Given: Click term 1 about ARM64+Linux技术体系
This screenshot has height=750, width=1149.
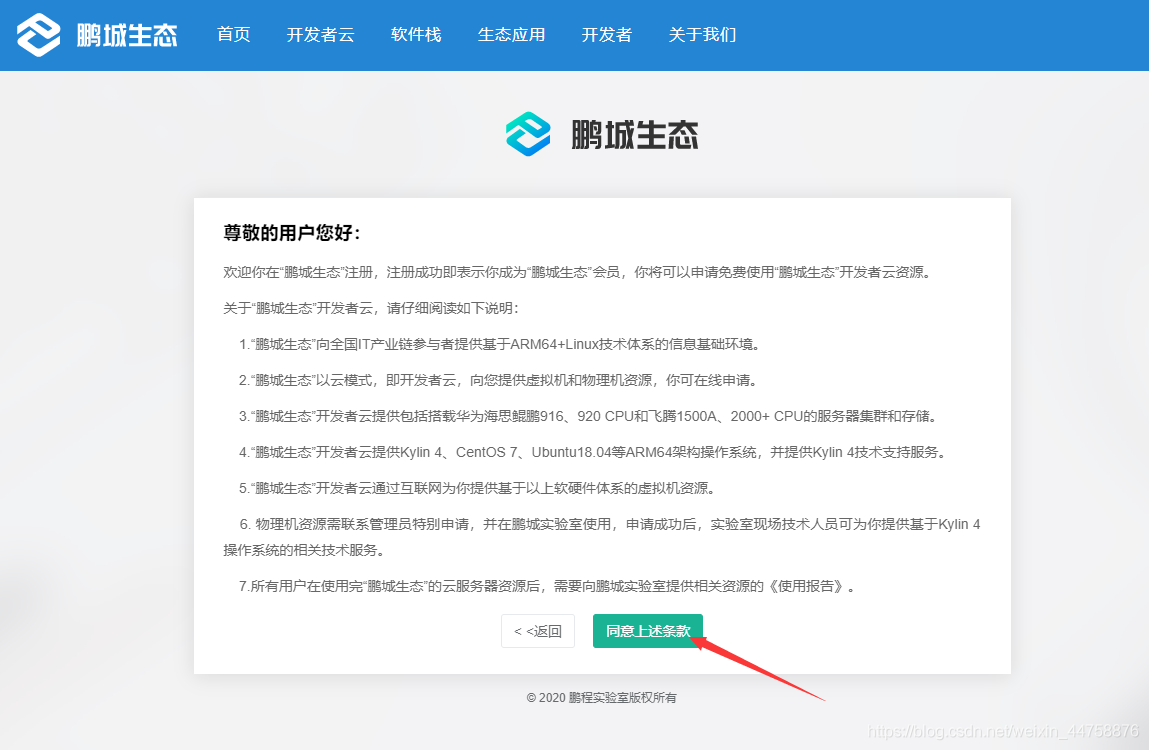Looking at the screenshot, I should pyautogui.click(x=498, y=344).
